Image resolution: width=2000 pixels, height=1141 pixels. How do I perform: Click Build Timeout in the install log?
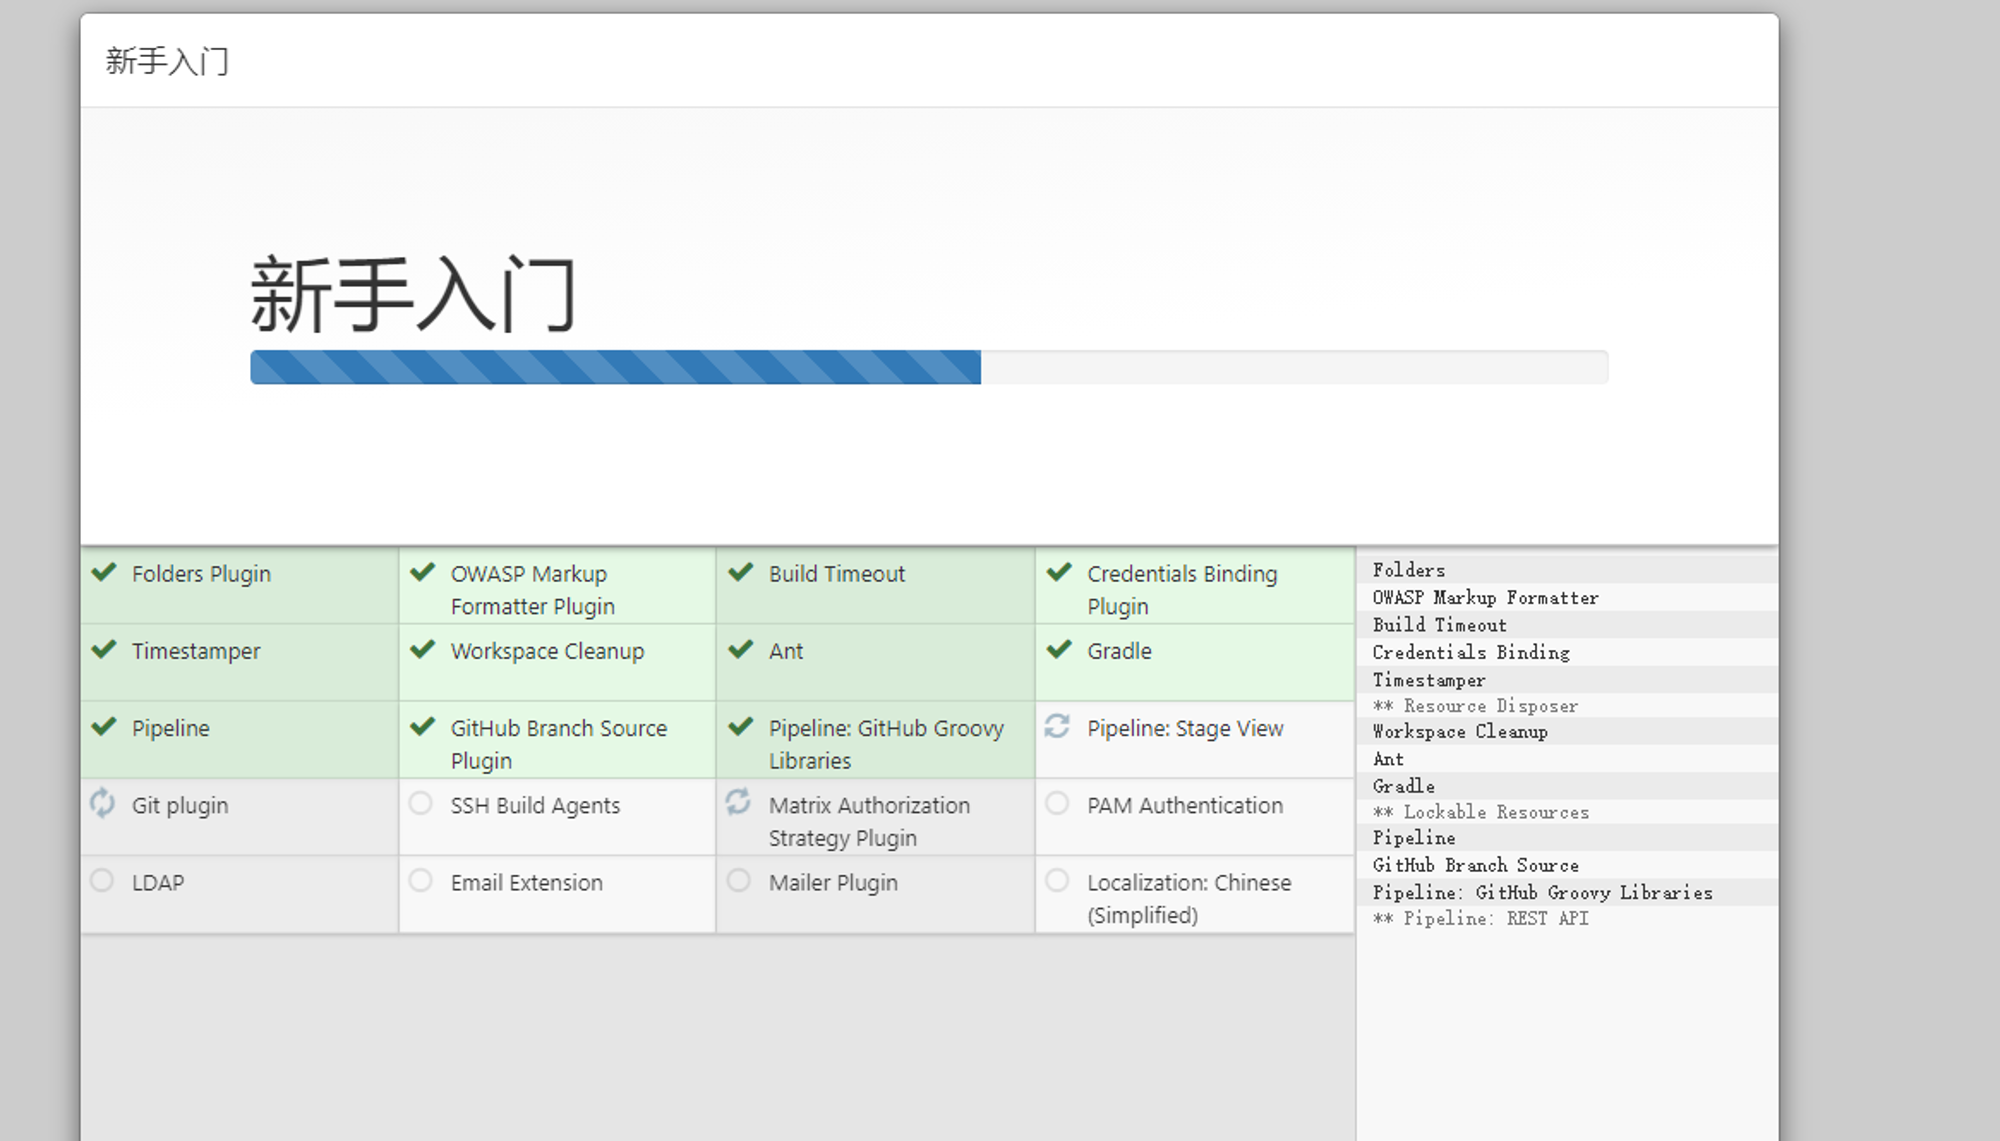click(1439, 624)
